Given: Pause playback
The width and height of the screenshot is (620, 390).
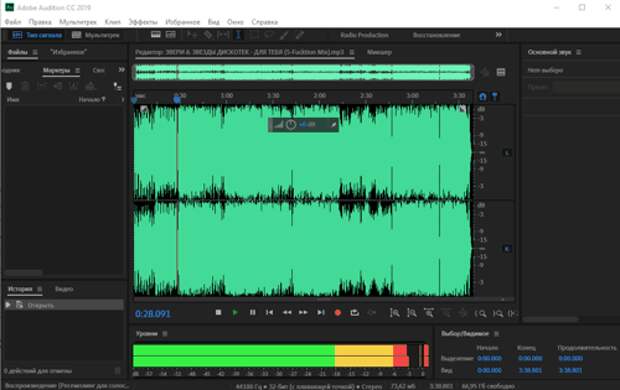Looking at the screenshot, I should click(252, 312).
